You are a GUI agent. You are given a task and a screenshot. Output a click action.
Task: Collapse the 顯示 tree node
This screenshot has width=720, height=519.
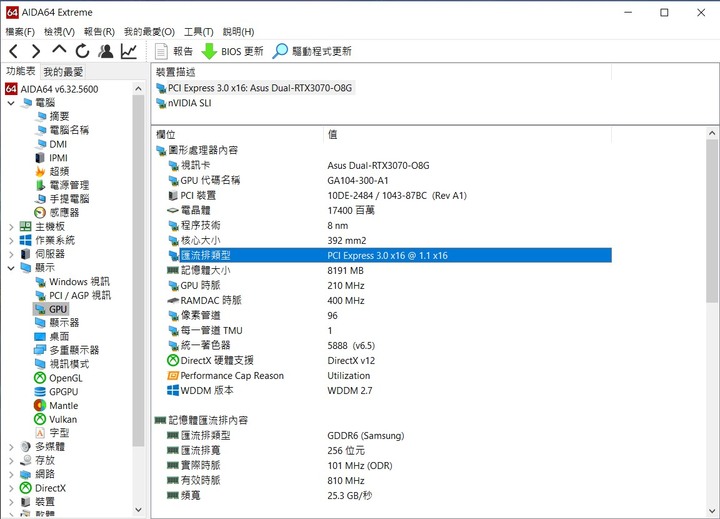[x=11, y=268]
